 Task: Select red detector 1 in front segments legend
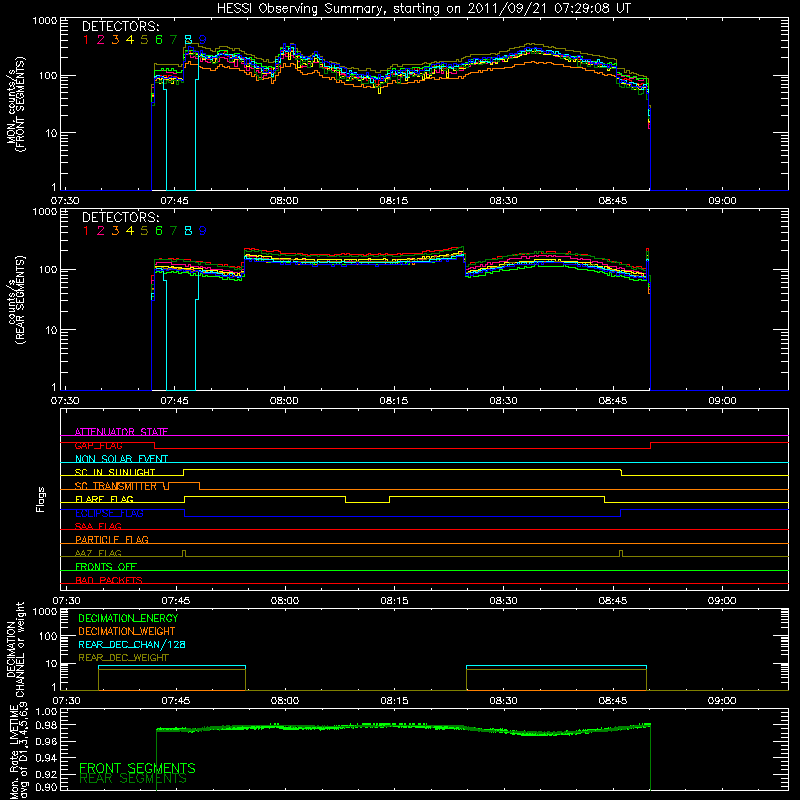point(86,40)
